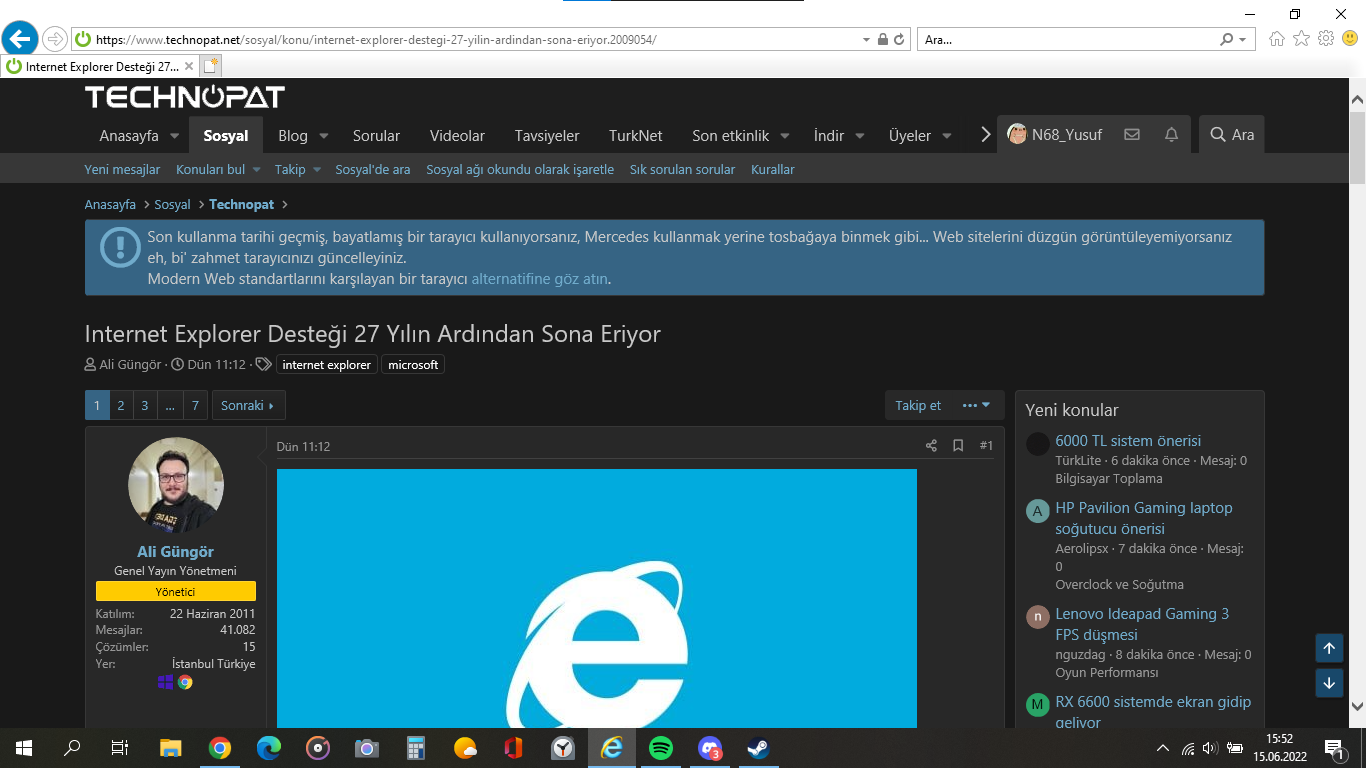1366x768 pixels.
Task: Refresh the page using the reload icon
Action: pos(899,40)
